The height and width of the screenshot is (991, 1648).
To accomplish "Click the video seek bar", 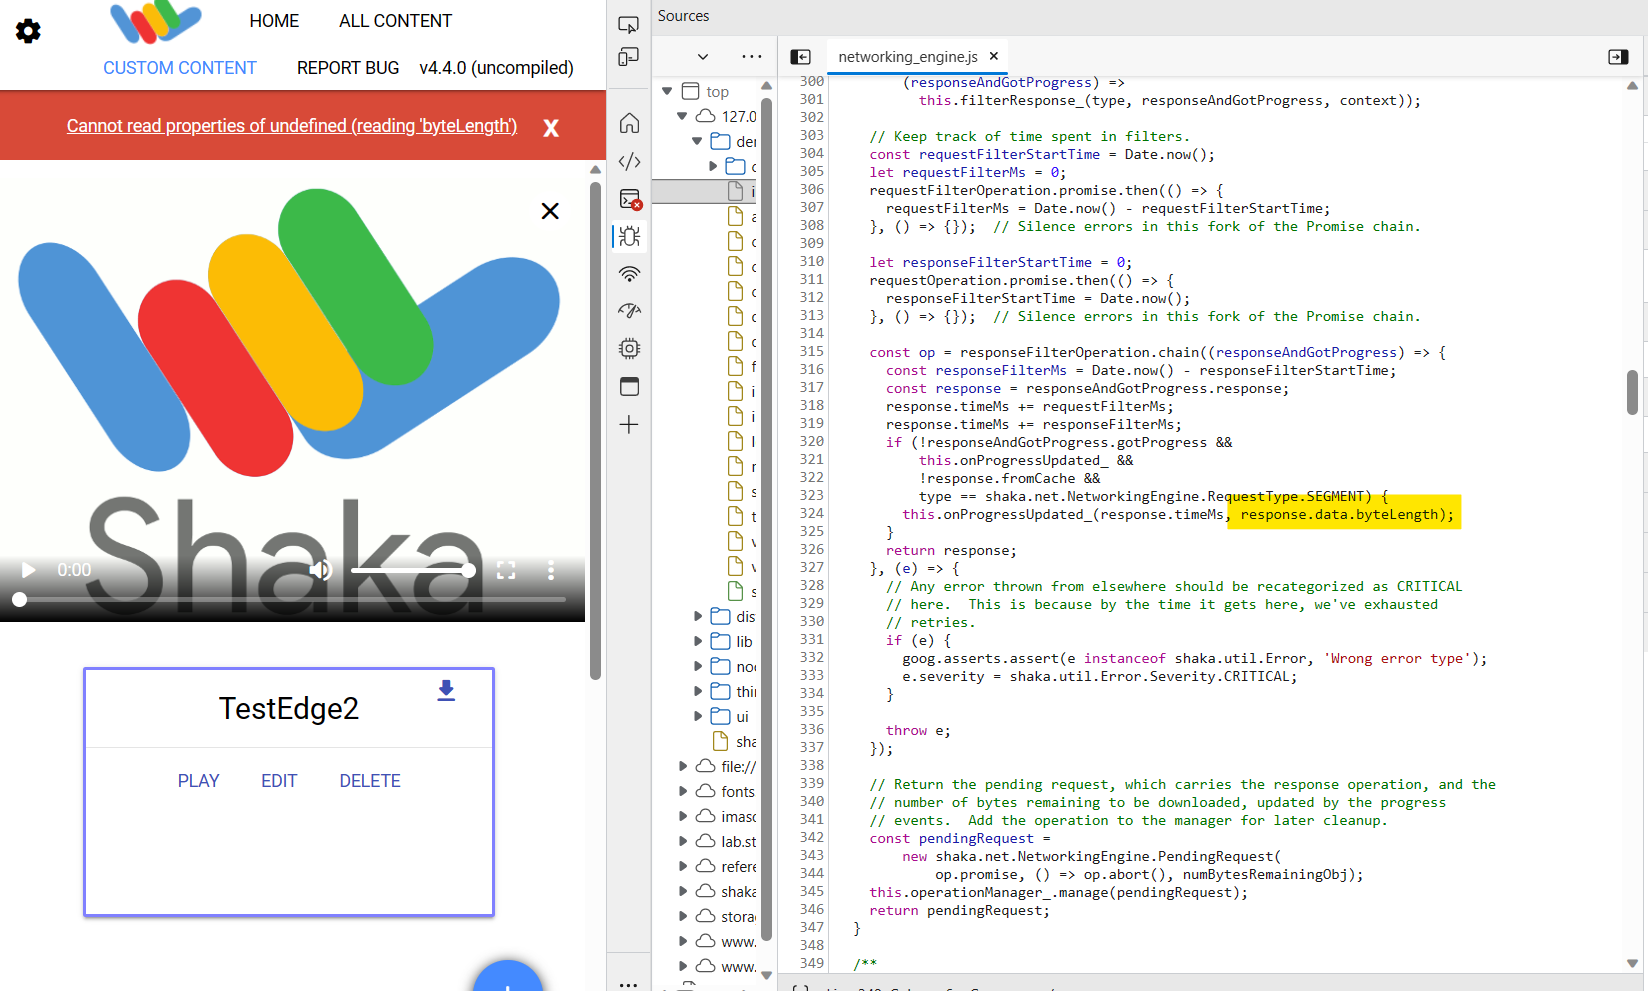I will click(x=292, y=599).
